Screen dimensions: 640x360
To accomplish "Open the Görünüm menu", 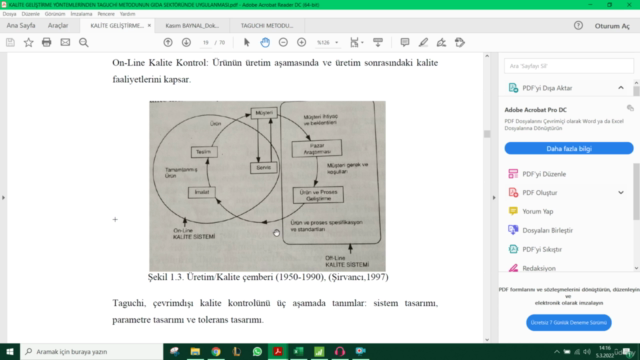I will coord(55,14).
